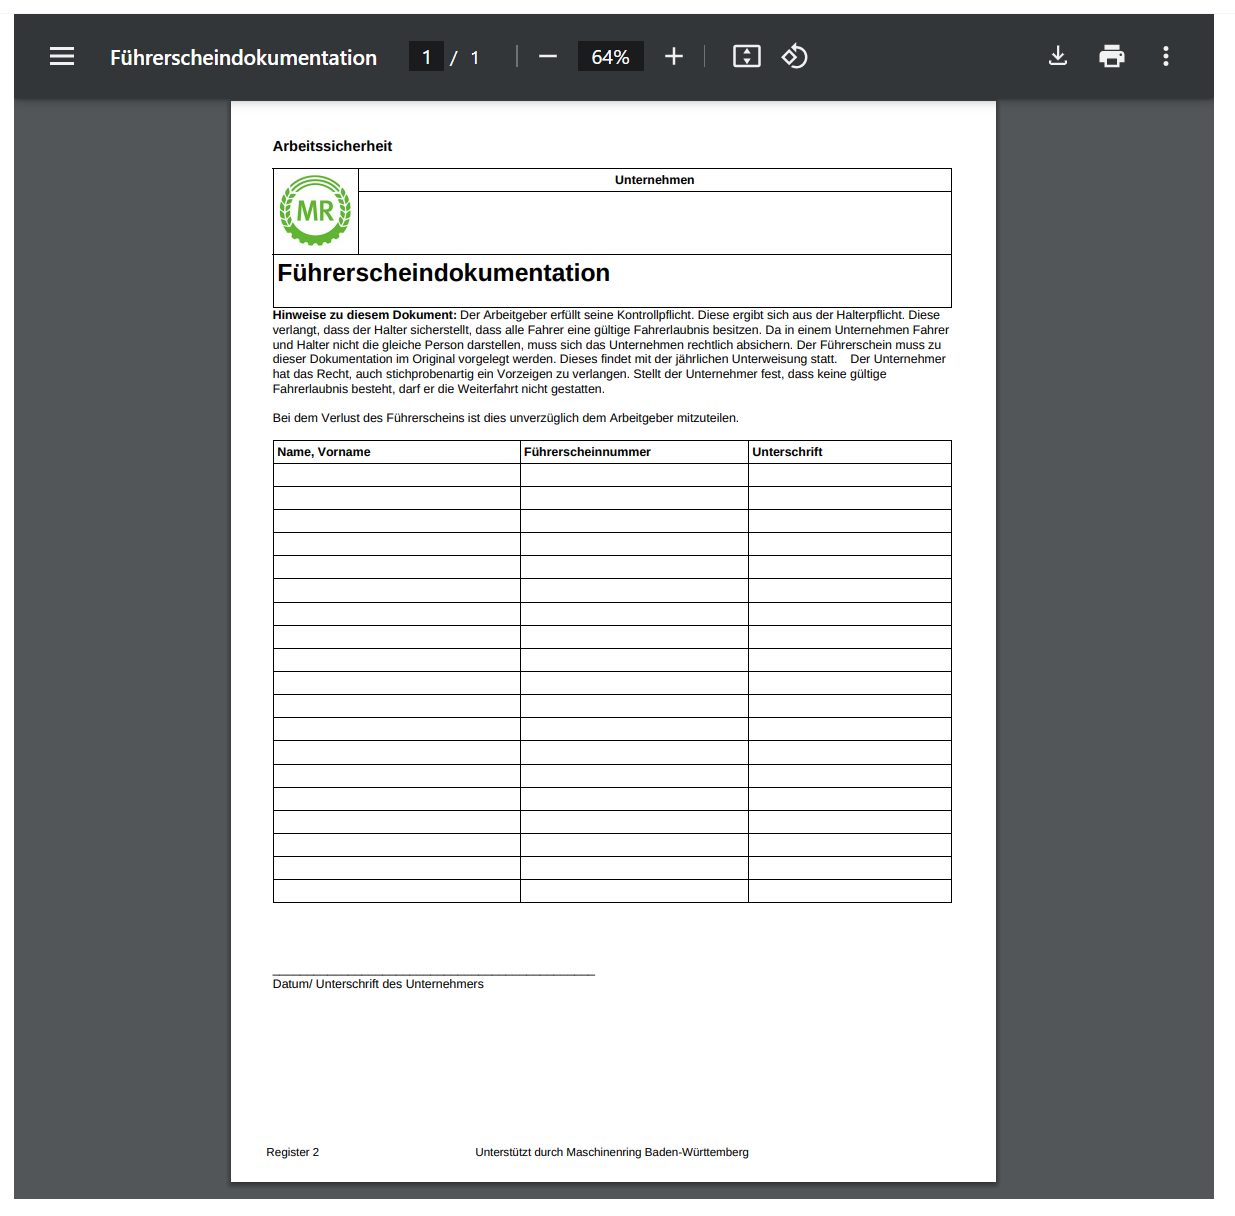Click the Name, Vorname column header
Viewport: 1235px width, 1216px height.
tap(324, 452)
